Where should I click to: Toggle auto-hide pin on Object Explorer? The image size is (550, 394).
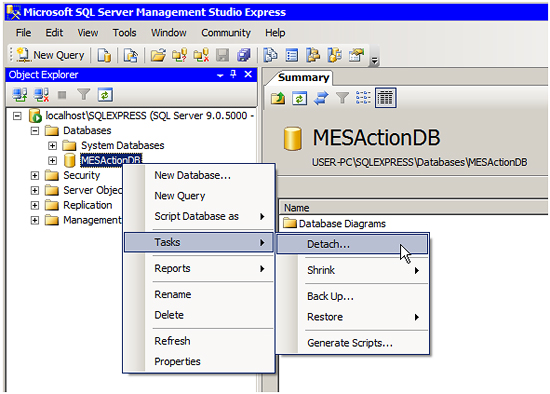tap(233, 74)
